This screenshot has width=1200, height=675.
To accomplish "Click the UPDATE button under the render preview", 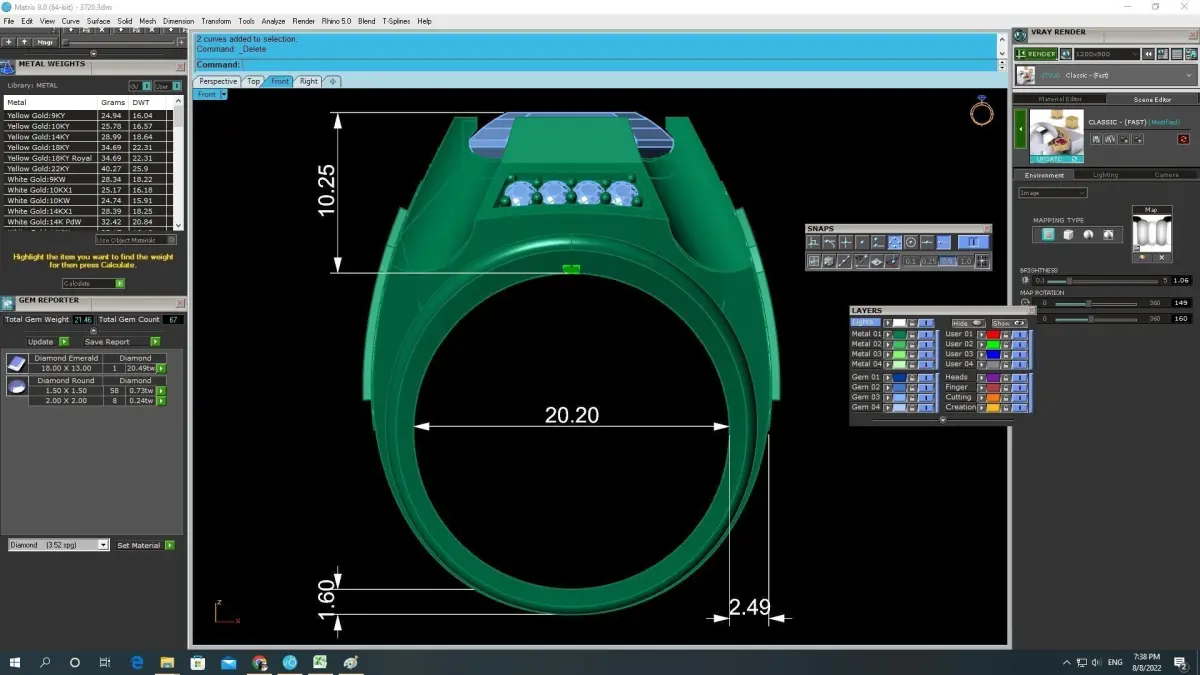I will point(1056,158).
